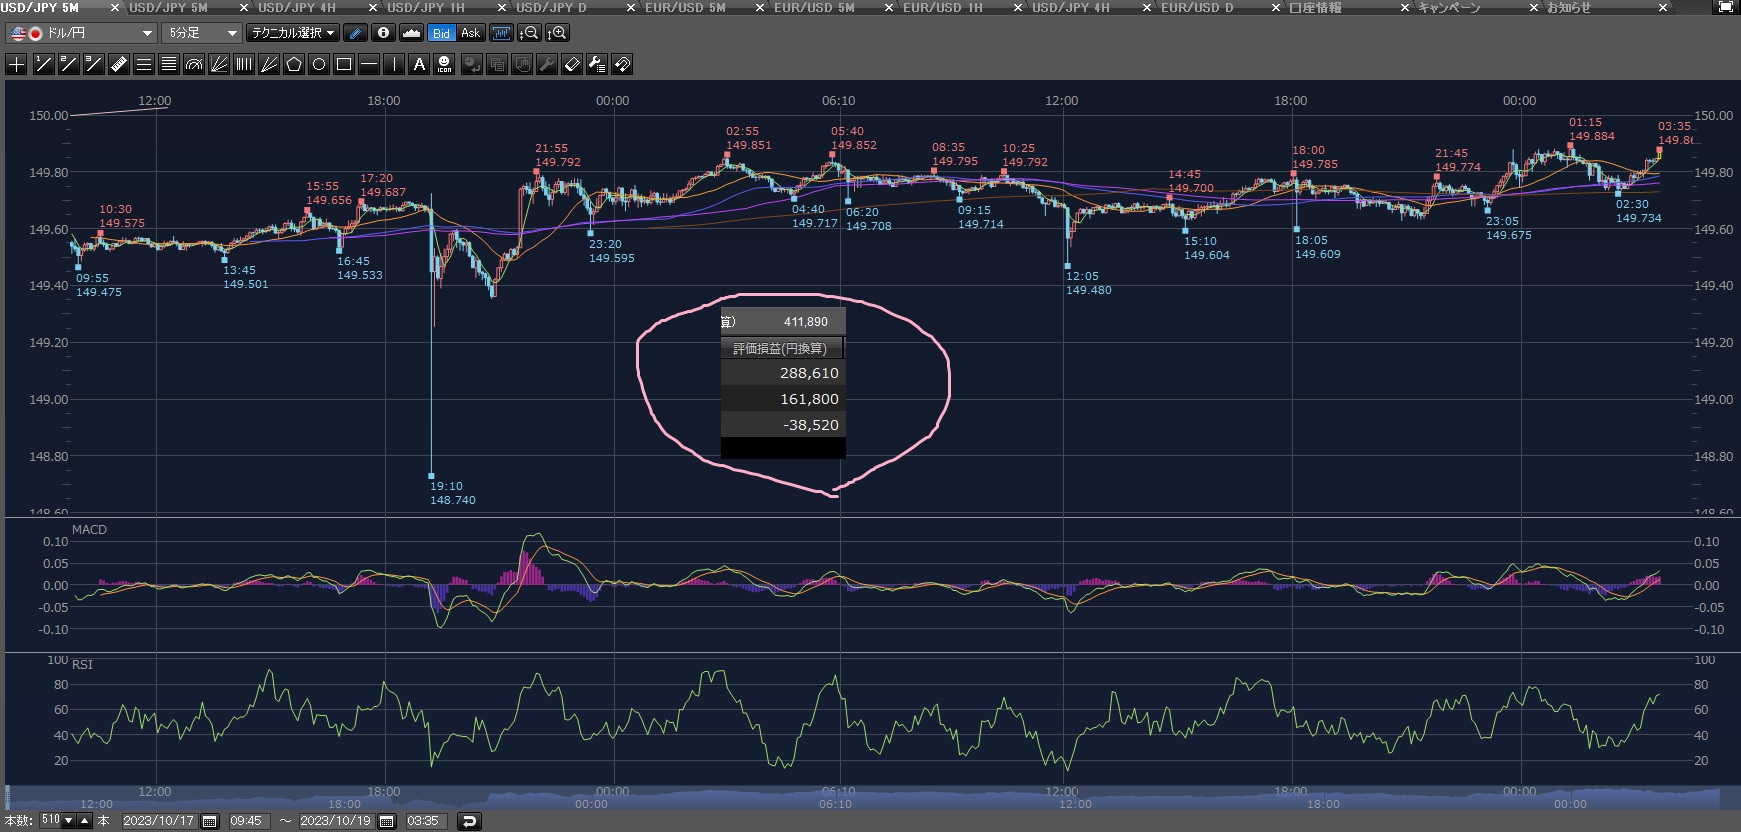Open the ドル/円 currency pair dropdown
Image resolution: width=1741 pixels, height=832 pixels.
82,33
